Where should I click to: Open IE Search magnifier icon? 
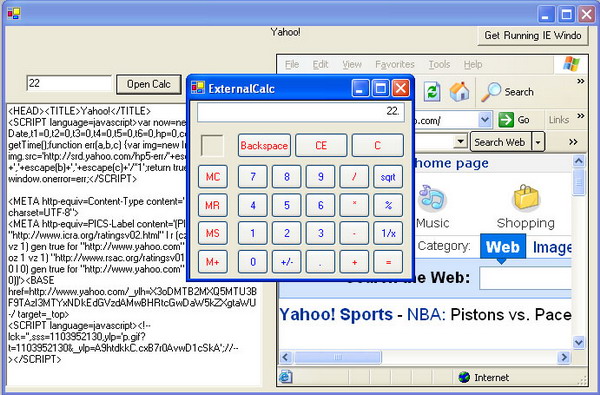point(491,92)
